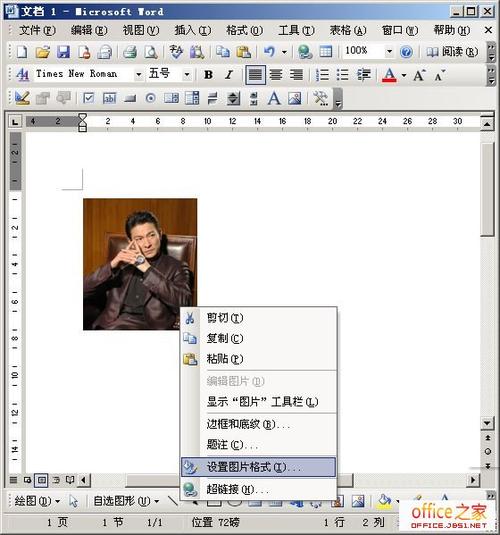This screenshot has height=535, width=500.
Task: Run the spelling and grammar check
Action: click(x=176, y=52)
